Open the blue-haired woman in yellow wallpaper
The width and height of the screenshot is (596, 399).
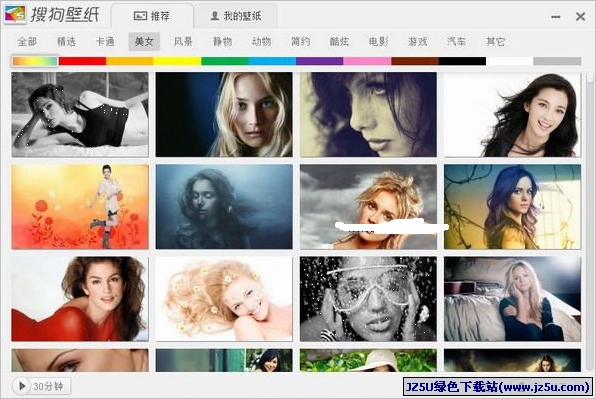512,207
